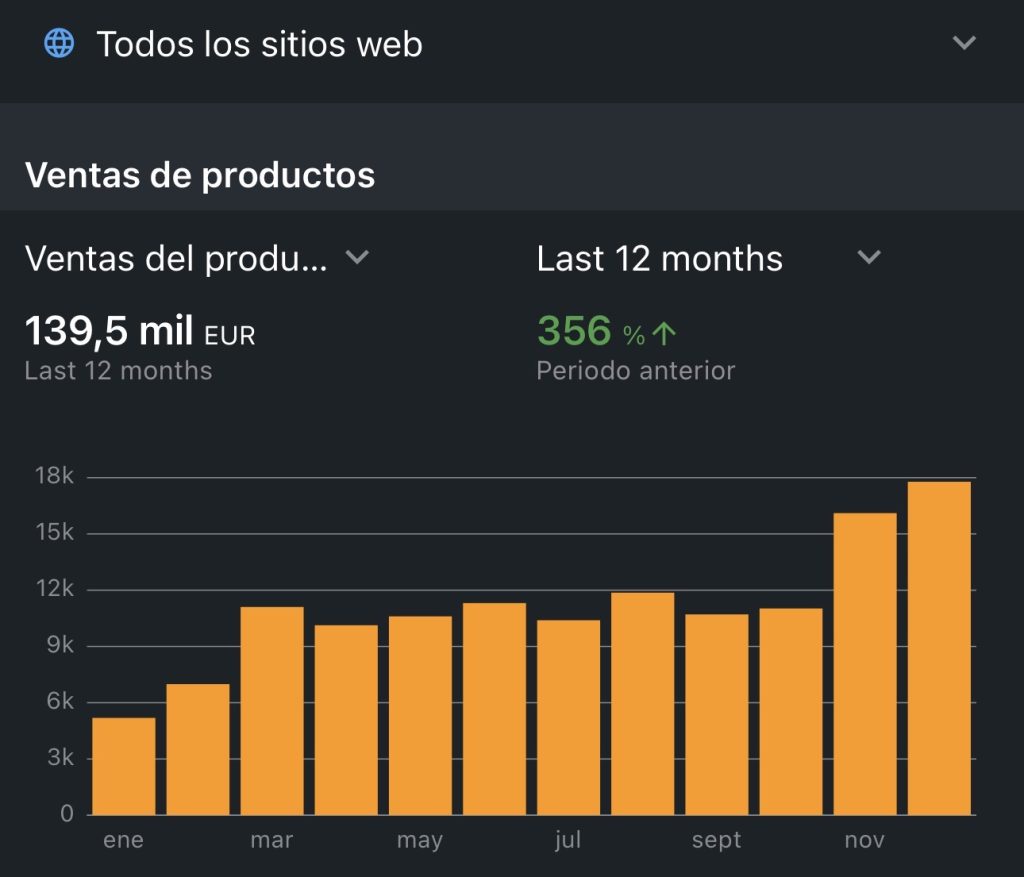The width and height of the screenshot is (1024, 877).
Task: Expand the Todos los sitios web chevron
Action: (964, 43)
